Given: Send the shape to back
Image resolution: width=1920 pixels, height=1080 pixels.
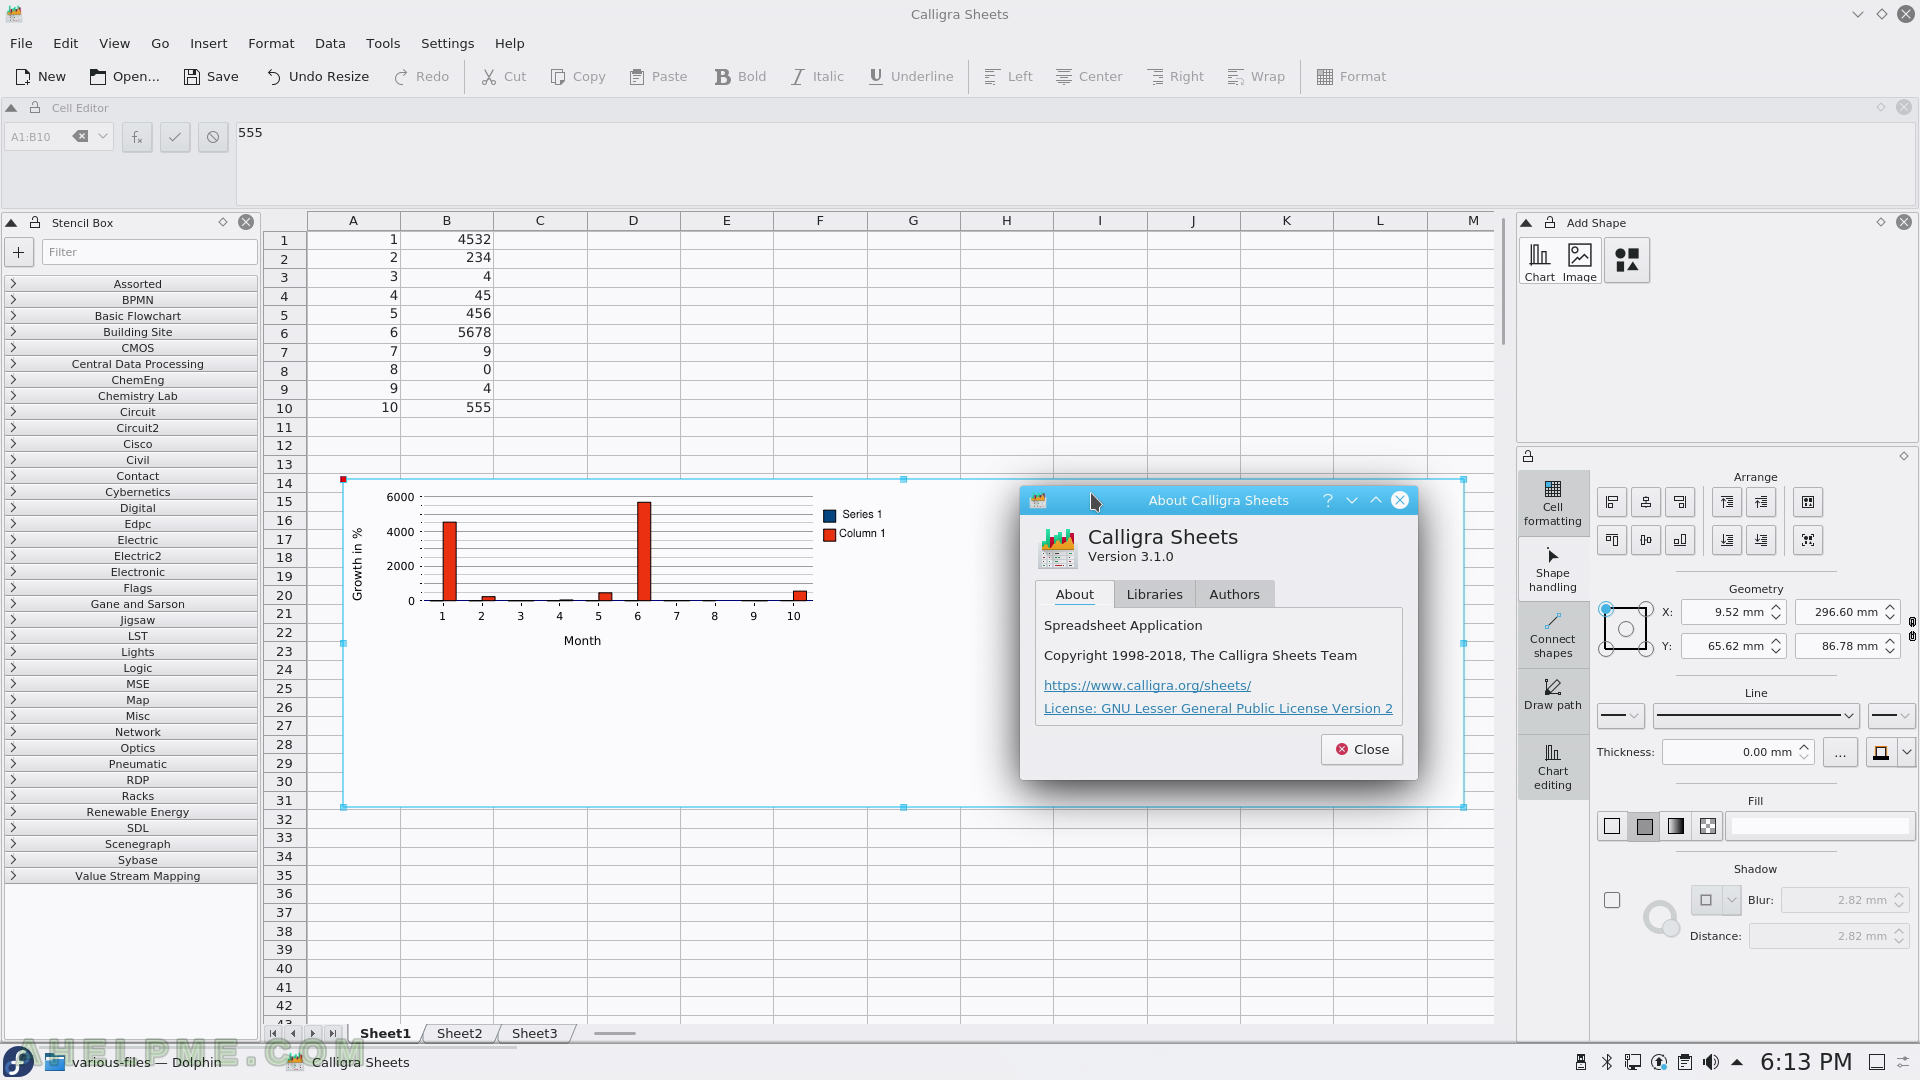Looking at the screenshot, I should coord(1727,540).
